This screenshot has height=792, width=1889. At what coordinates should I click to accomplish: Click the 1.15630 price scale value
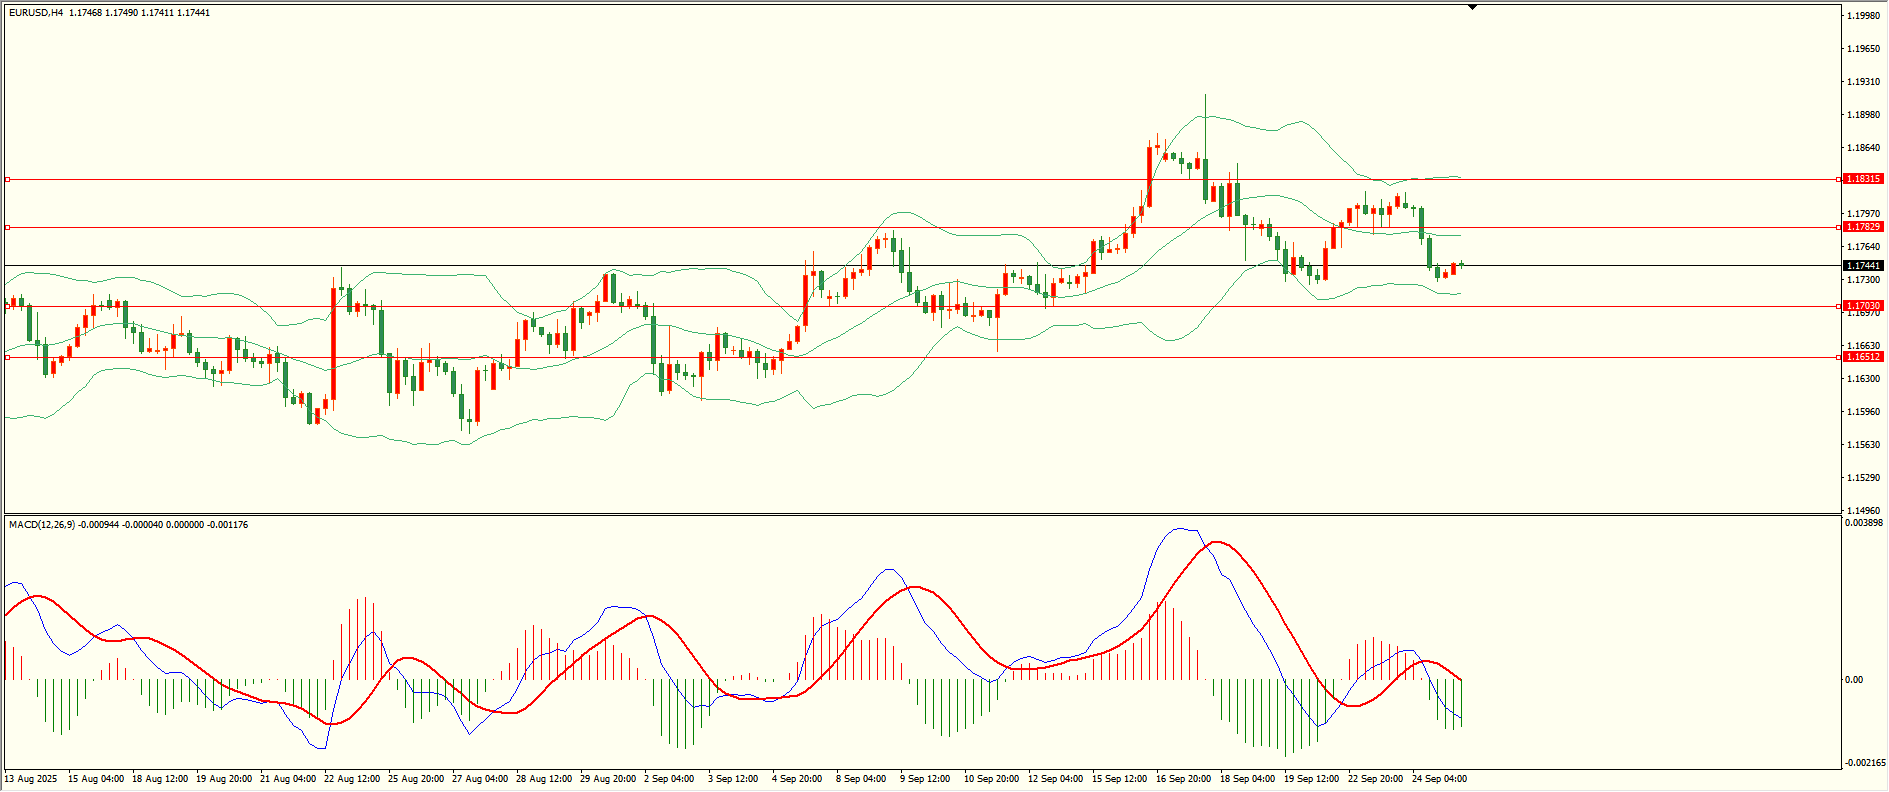[1863, 445]
